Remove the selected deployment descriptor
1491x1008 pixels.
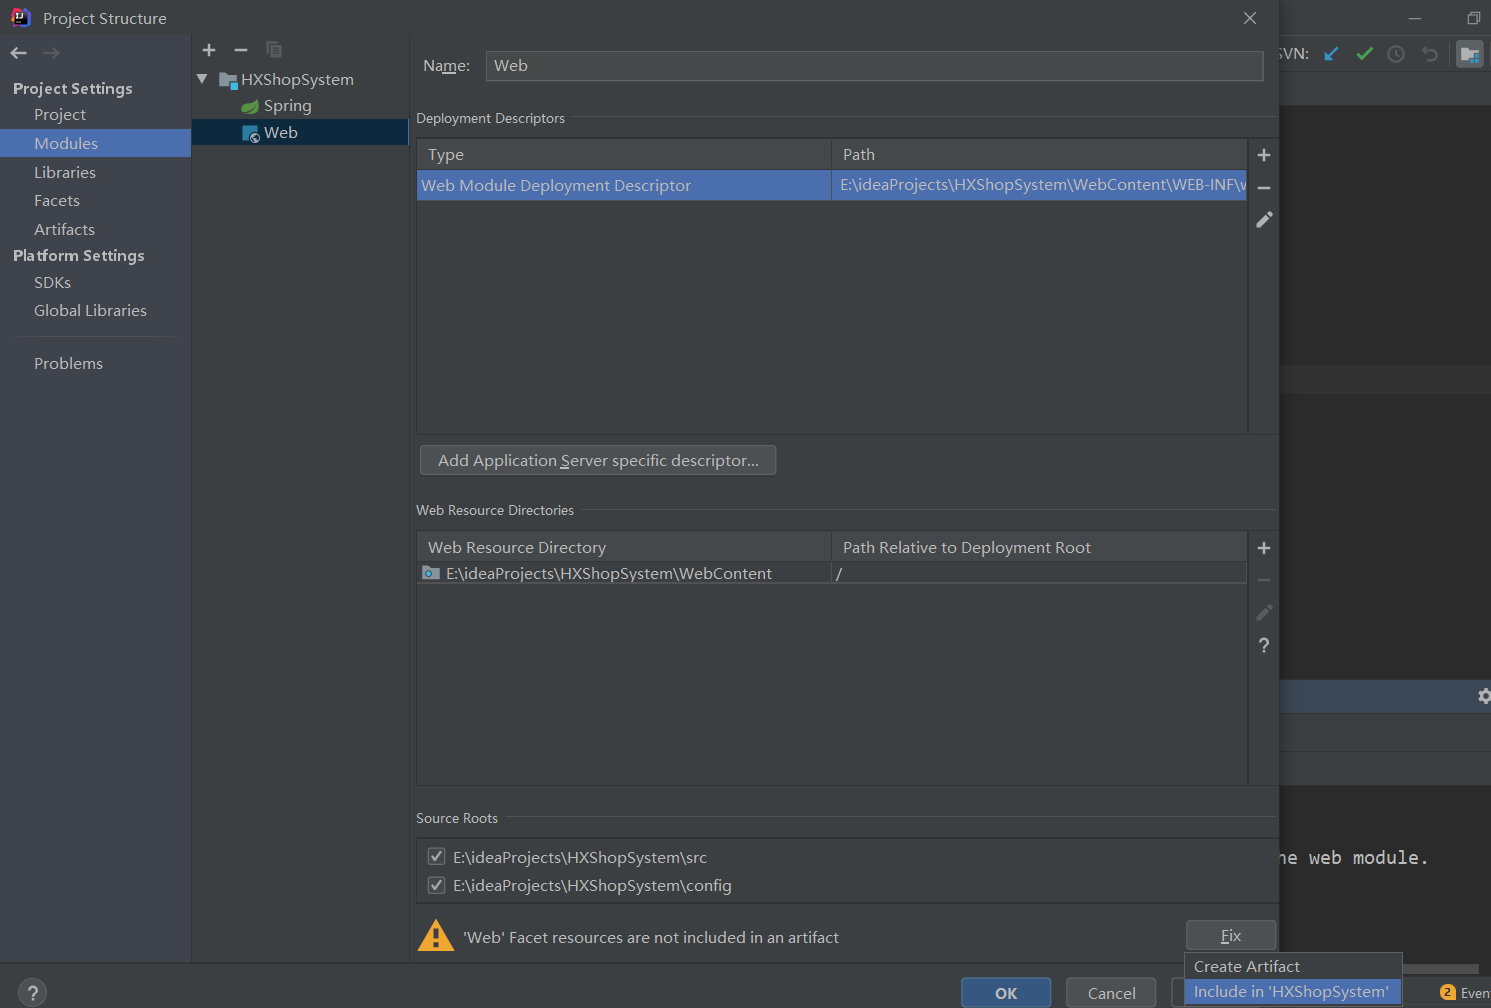click(x=1264, y=188)
